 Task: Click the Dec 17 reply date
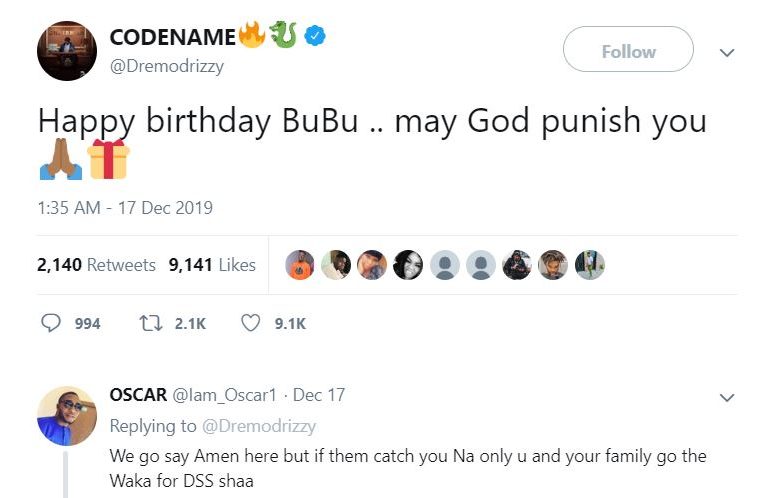pos(319,395)
